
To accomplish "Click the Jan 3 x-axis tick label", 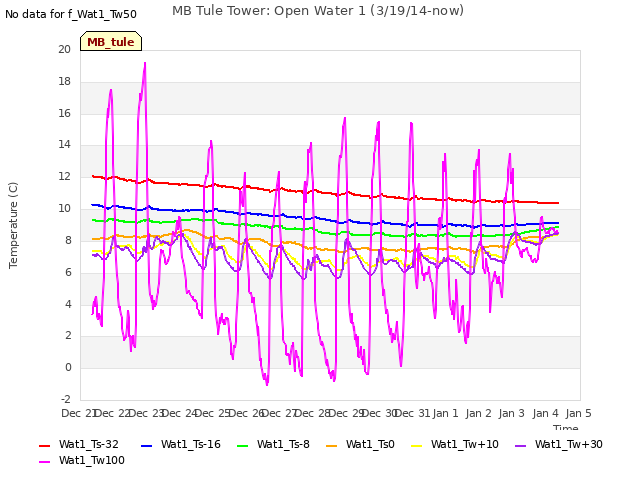I will pyautogui.click(x=512, y=413).
